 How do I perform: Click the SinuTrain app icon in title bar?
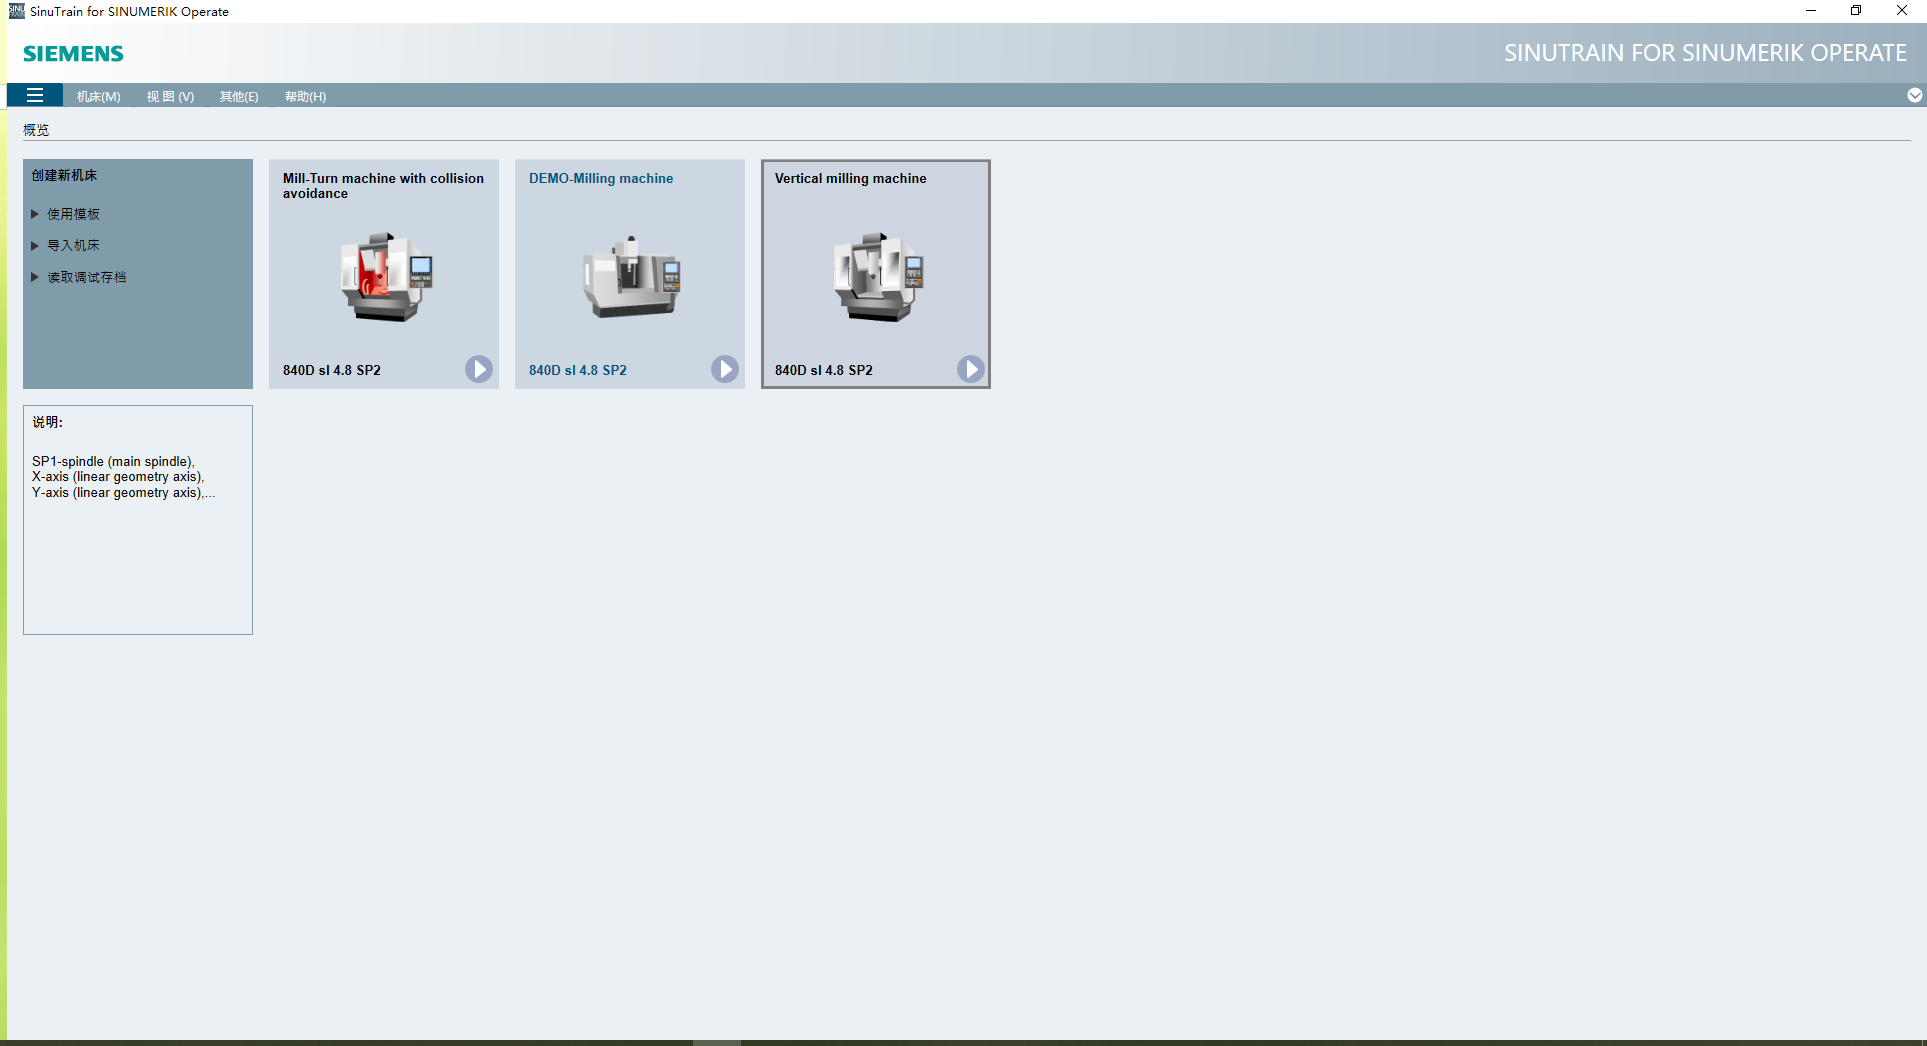coord(16,11)
